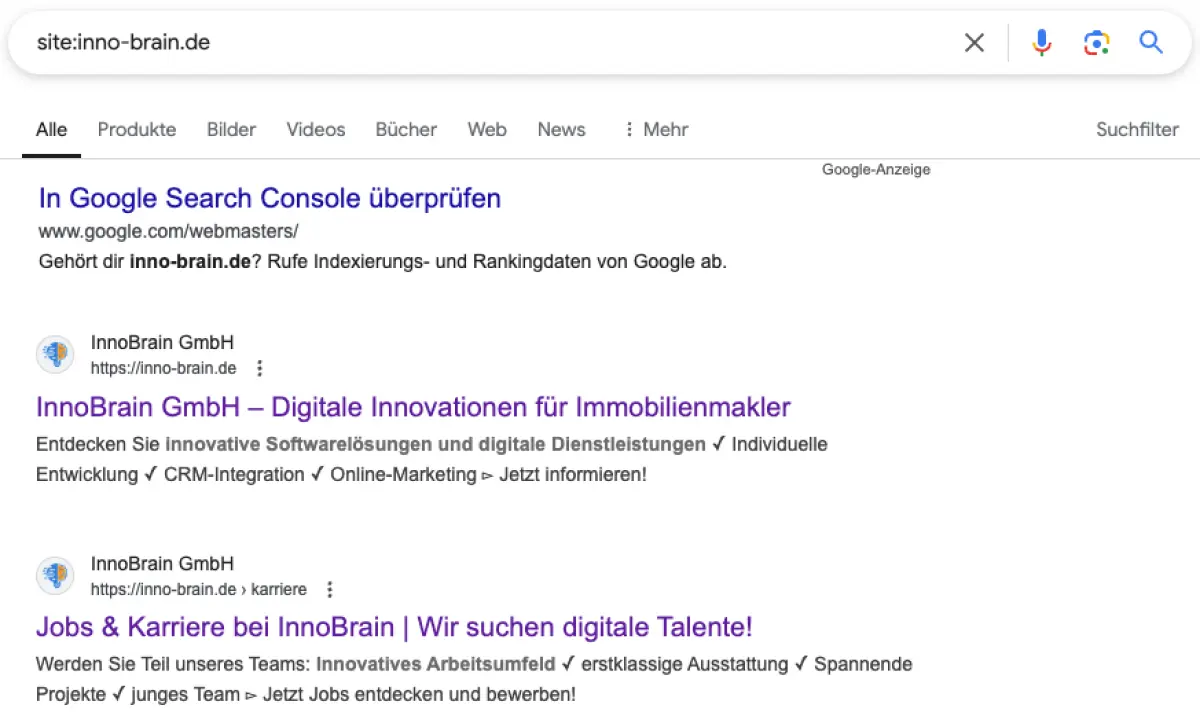Submit search with the magnifying glass icon
This screenshot has height=727, width=1200.
pos(1152,42)
